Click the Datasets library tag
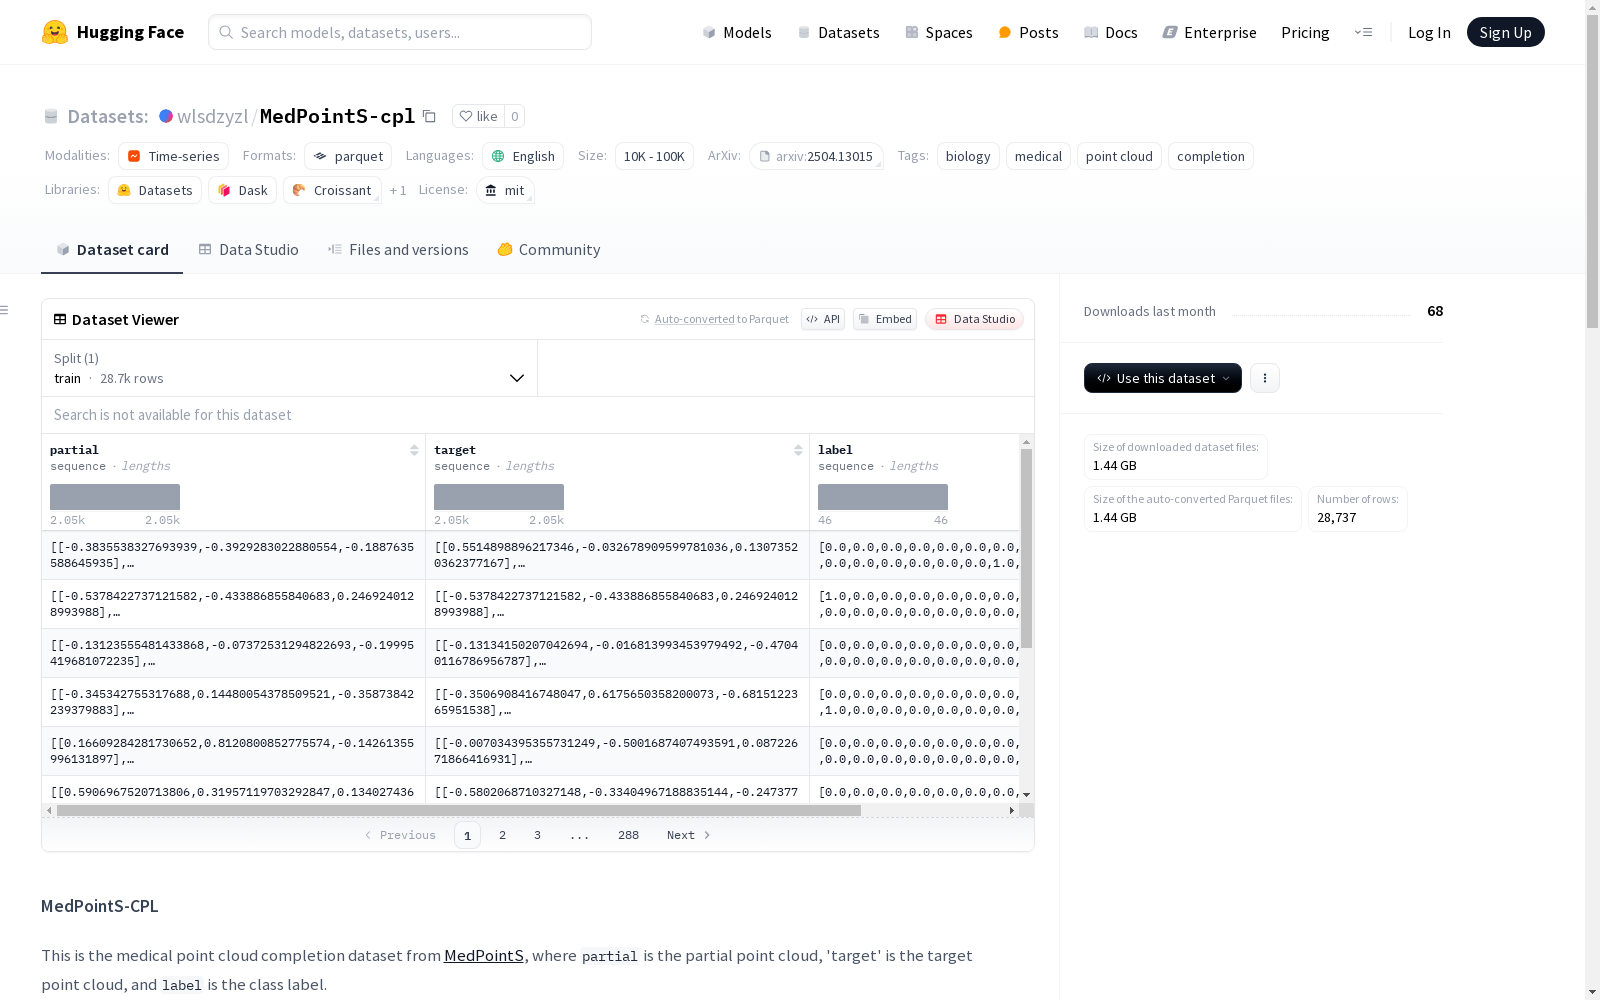Screen dimensions: 1600x1000 tap(155, 190)
